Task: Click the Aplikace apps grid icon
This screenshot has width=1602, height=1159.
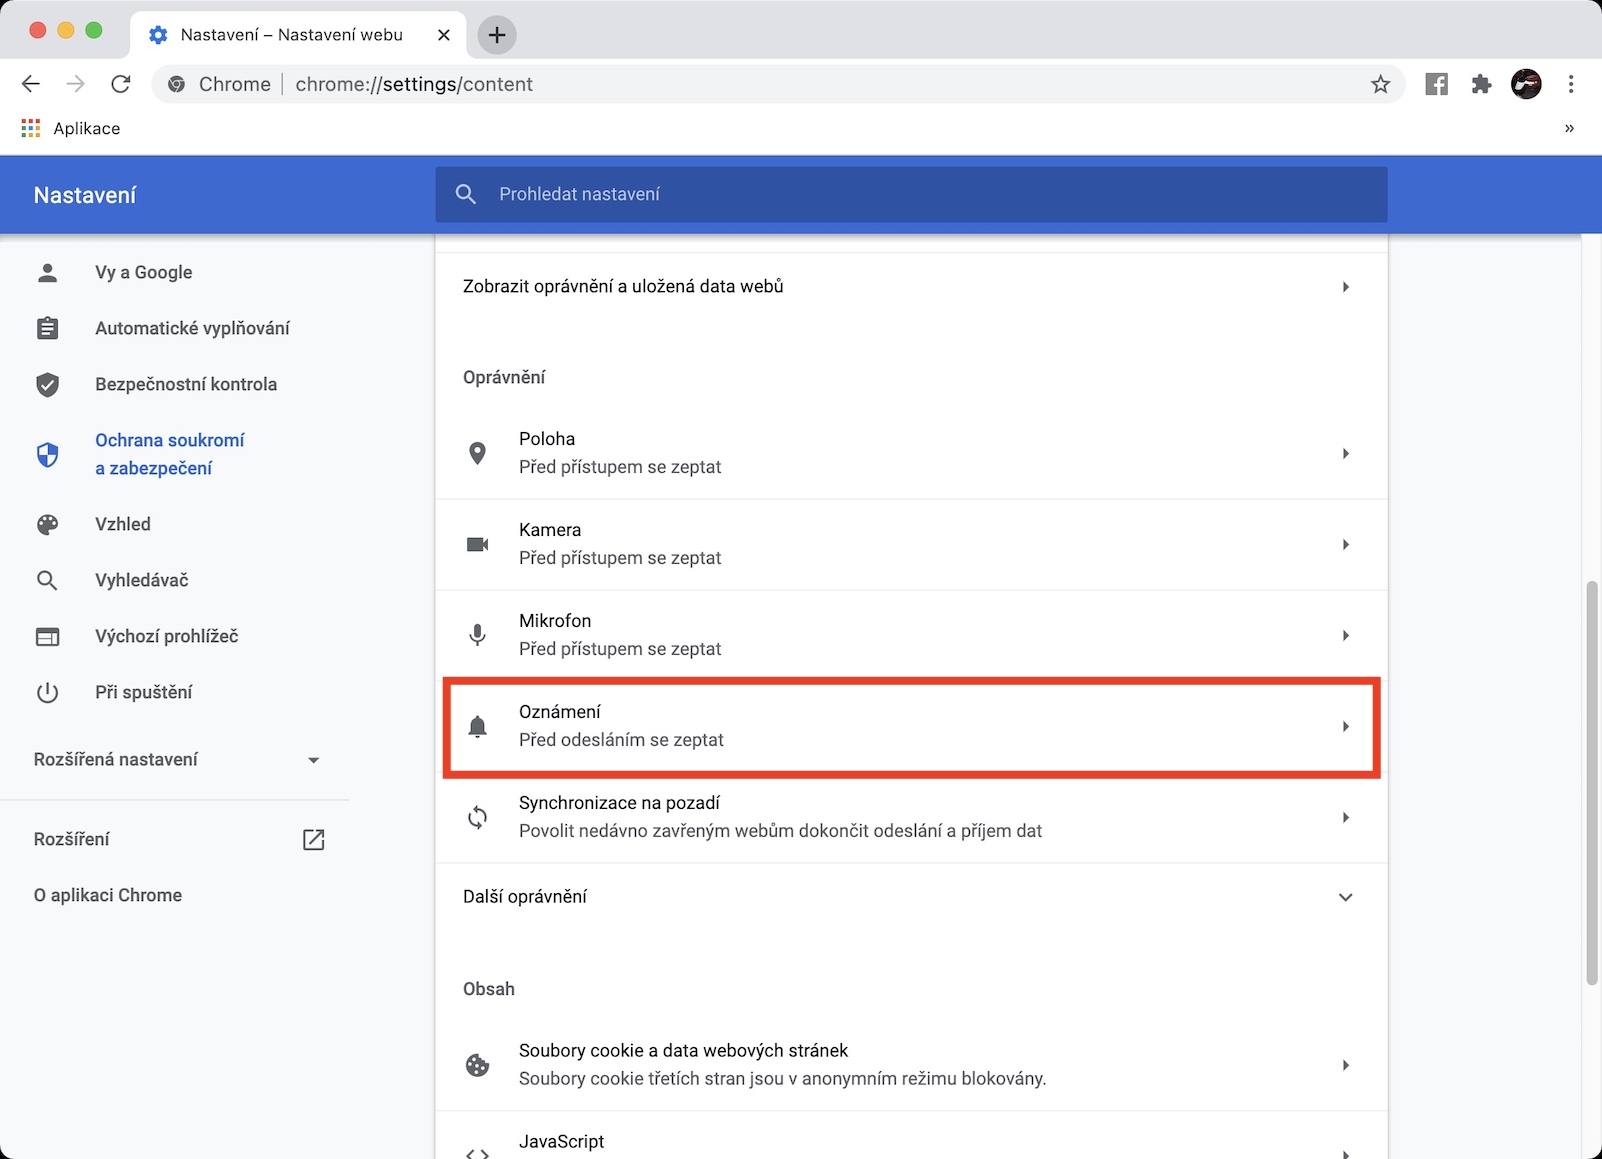Action: click(x=31, y=128)
